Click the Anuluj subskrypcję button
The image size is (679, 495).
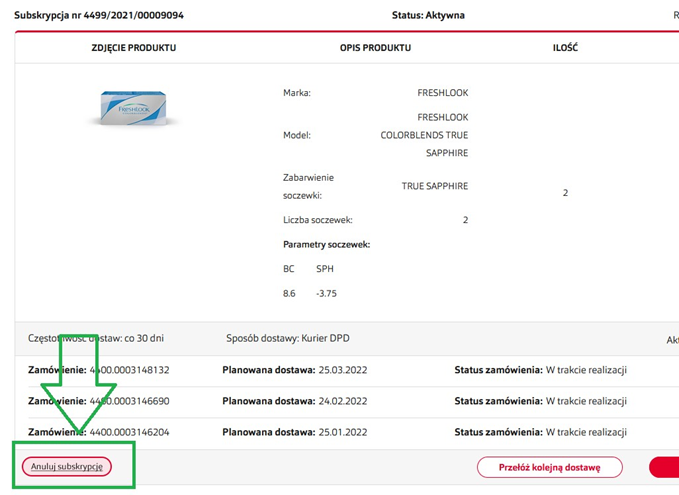point(67,467)
